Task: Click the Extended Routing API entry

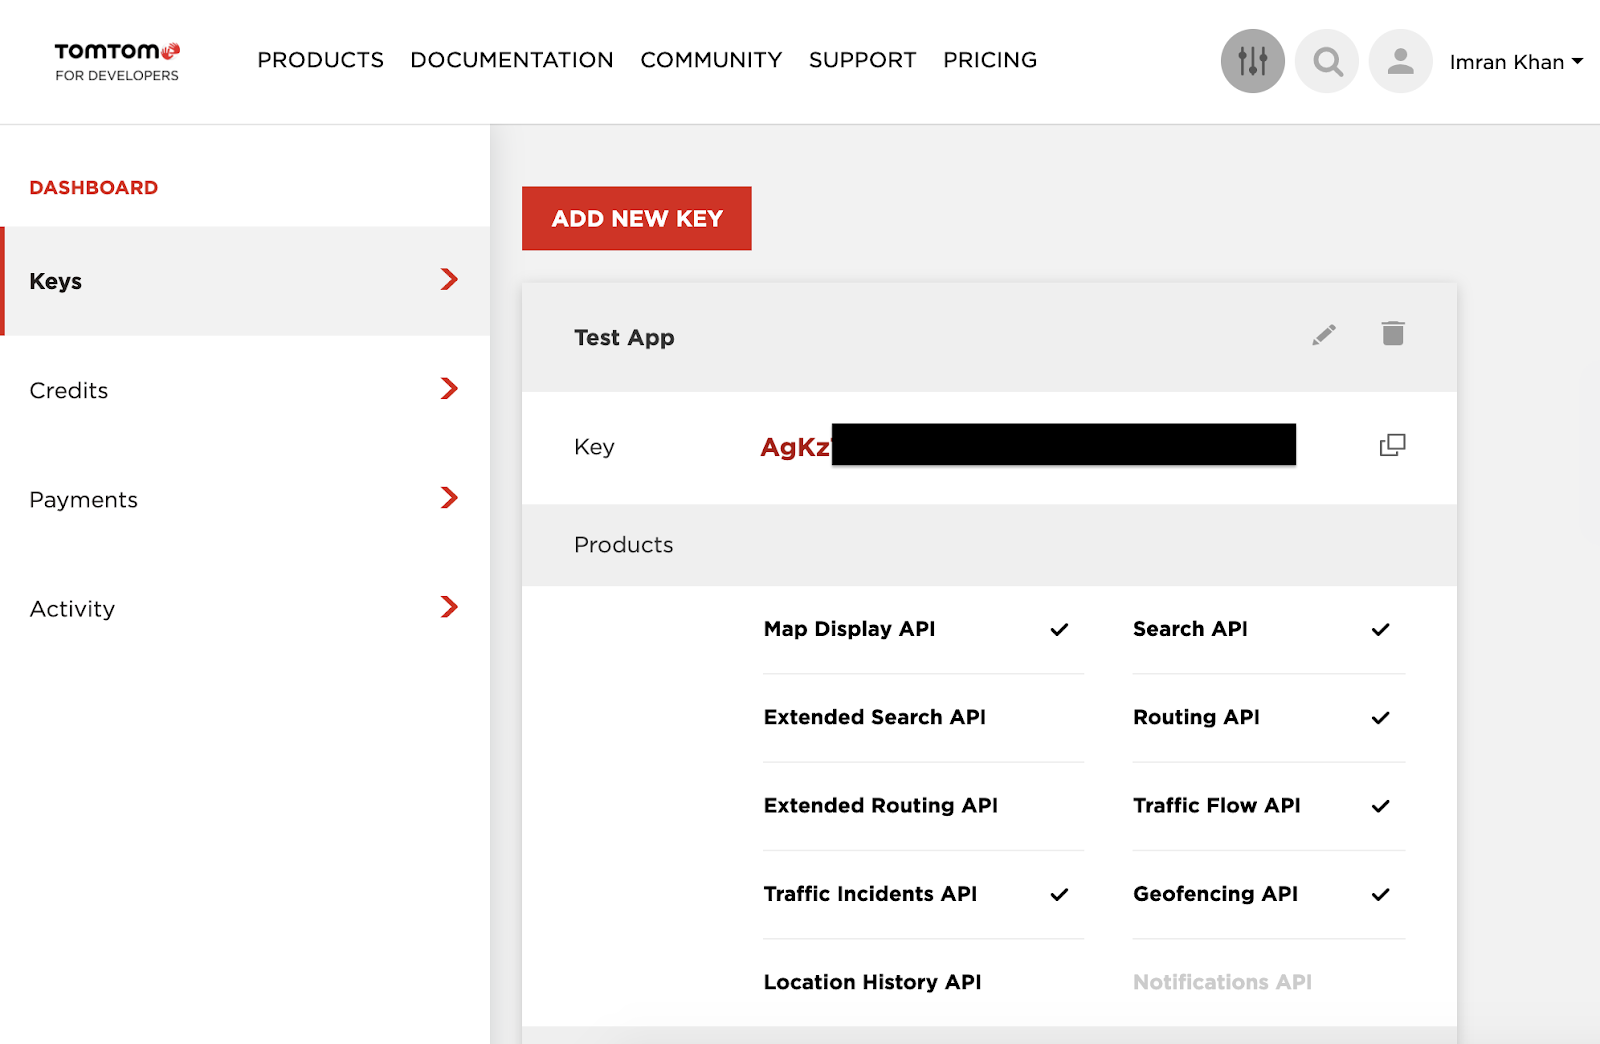Action: pos(881,805)
